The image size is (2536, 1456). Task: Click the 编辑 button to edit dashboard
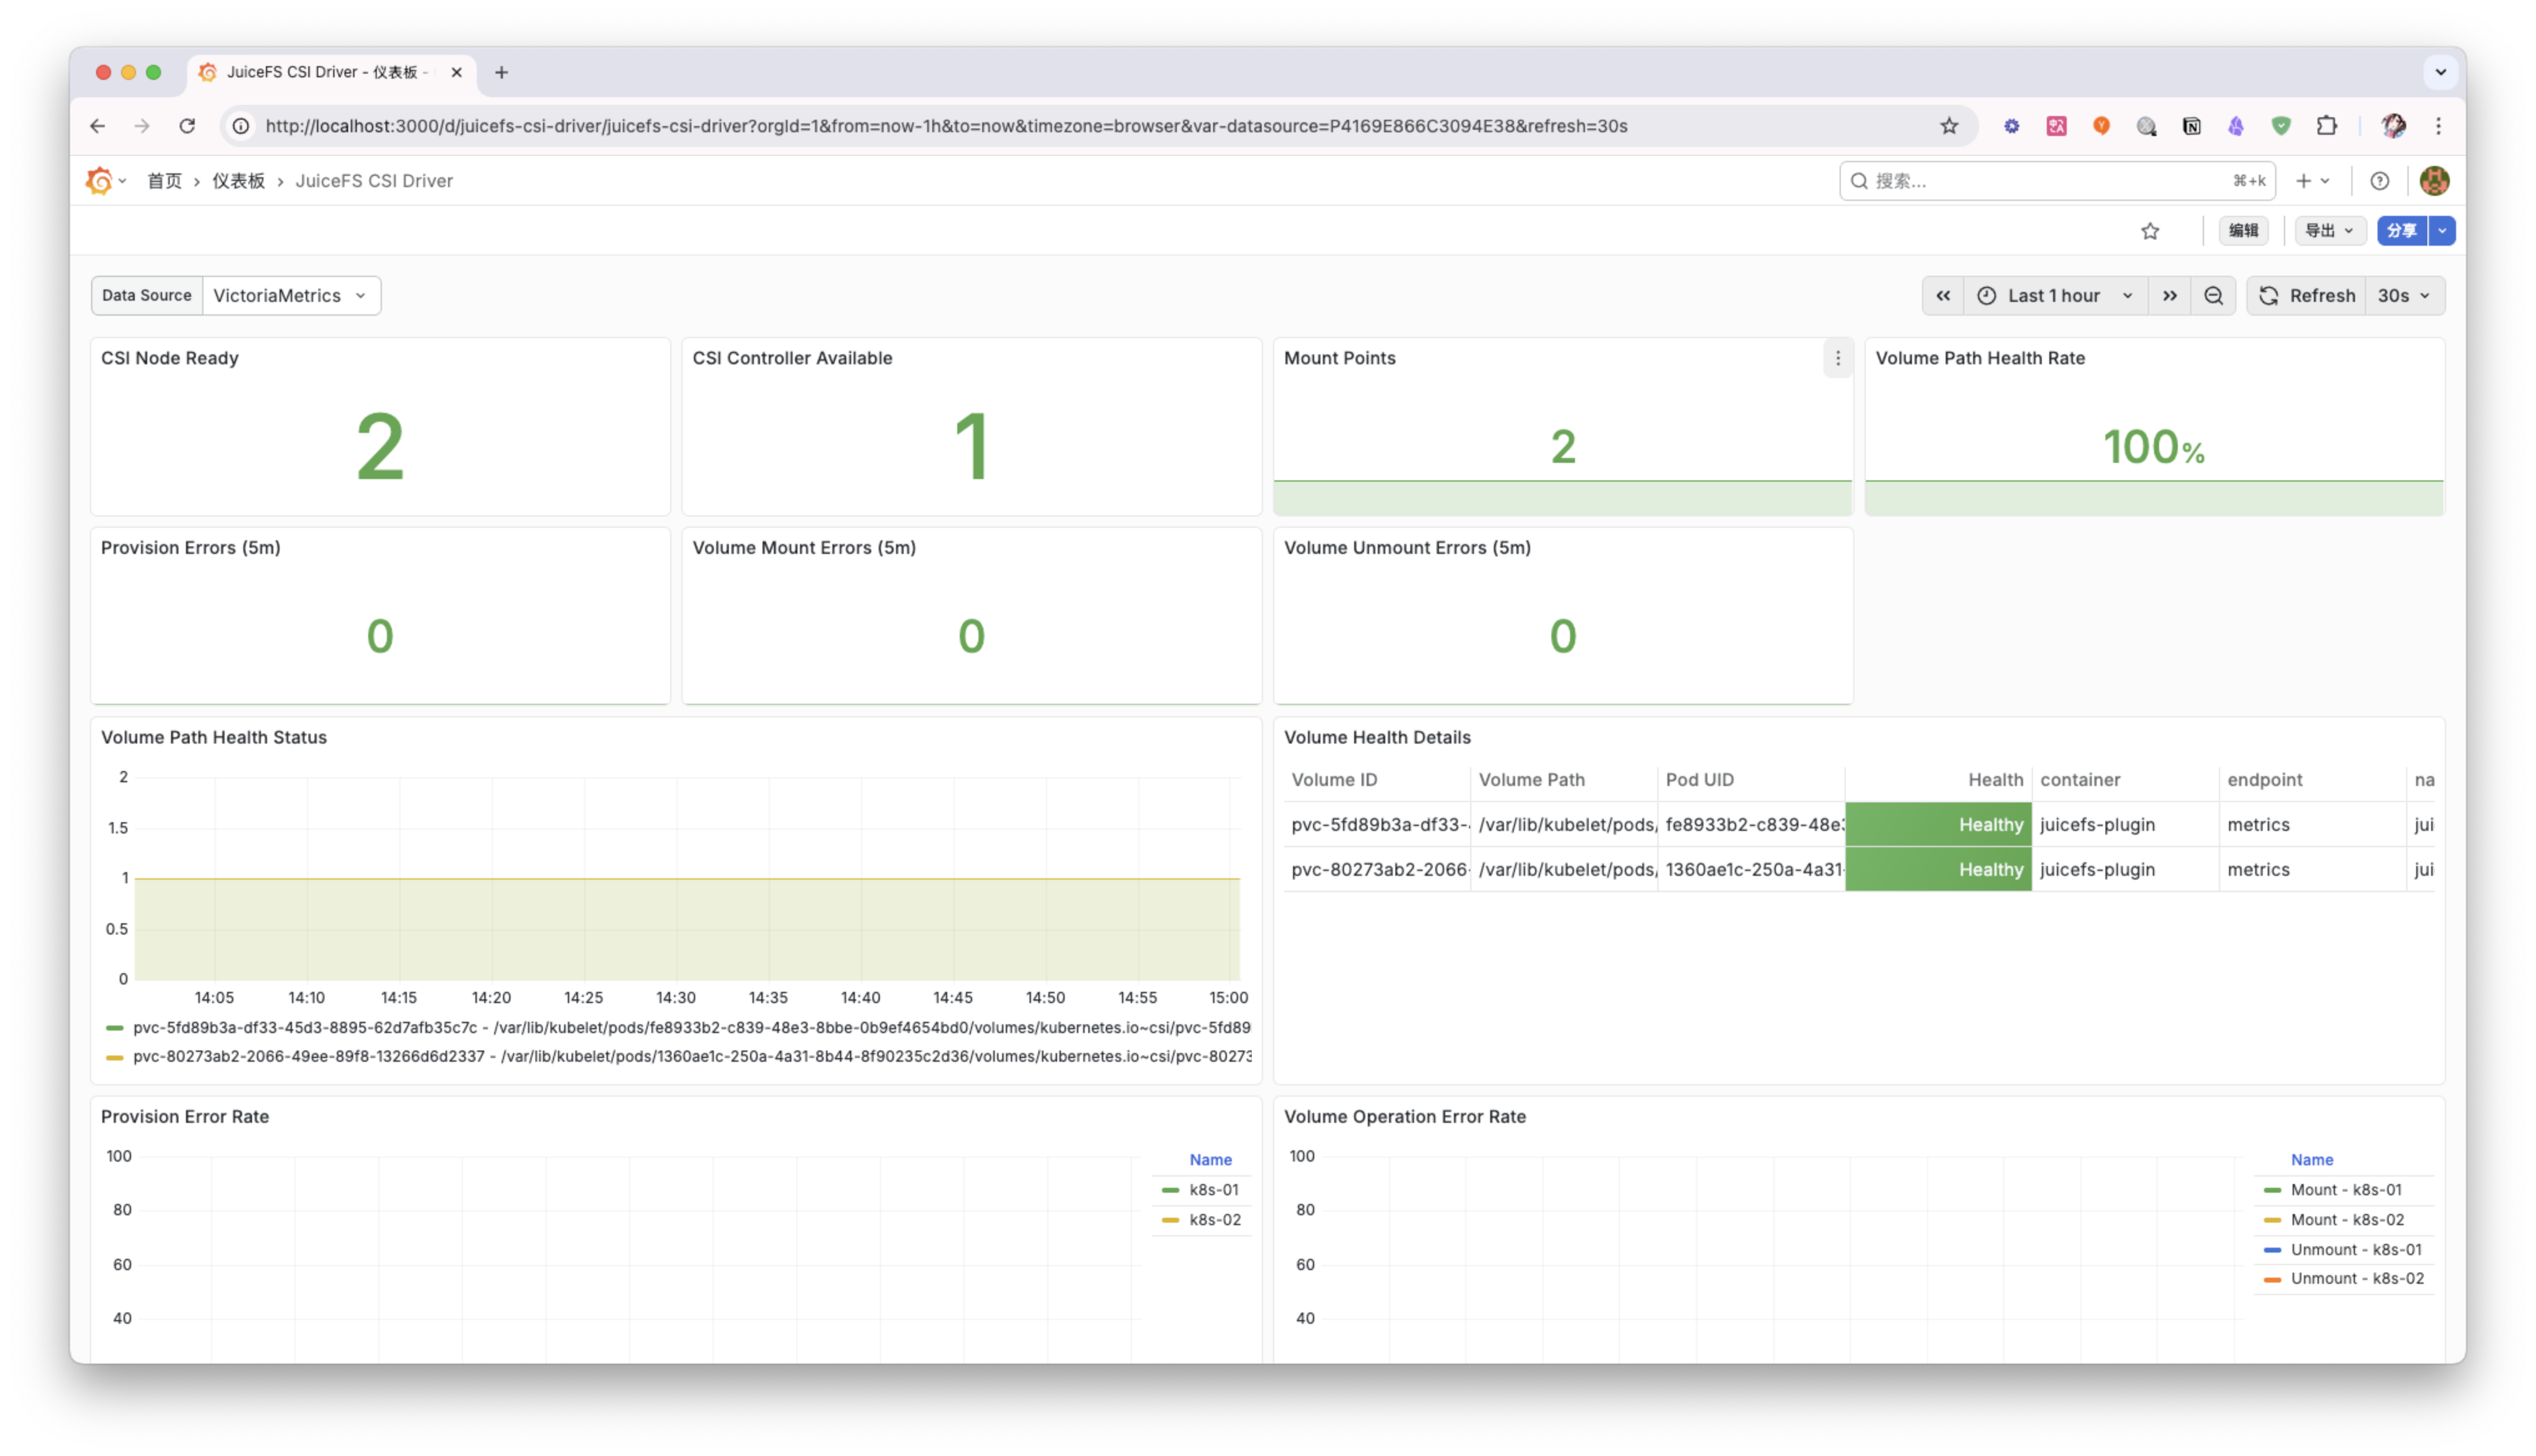coord(2244,231)
